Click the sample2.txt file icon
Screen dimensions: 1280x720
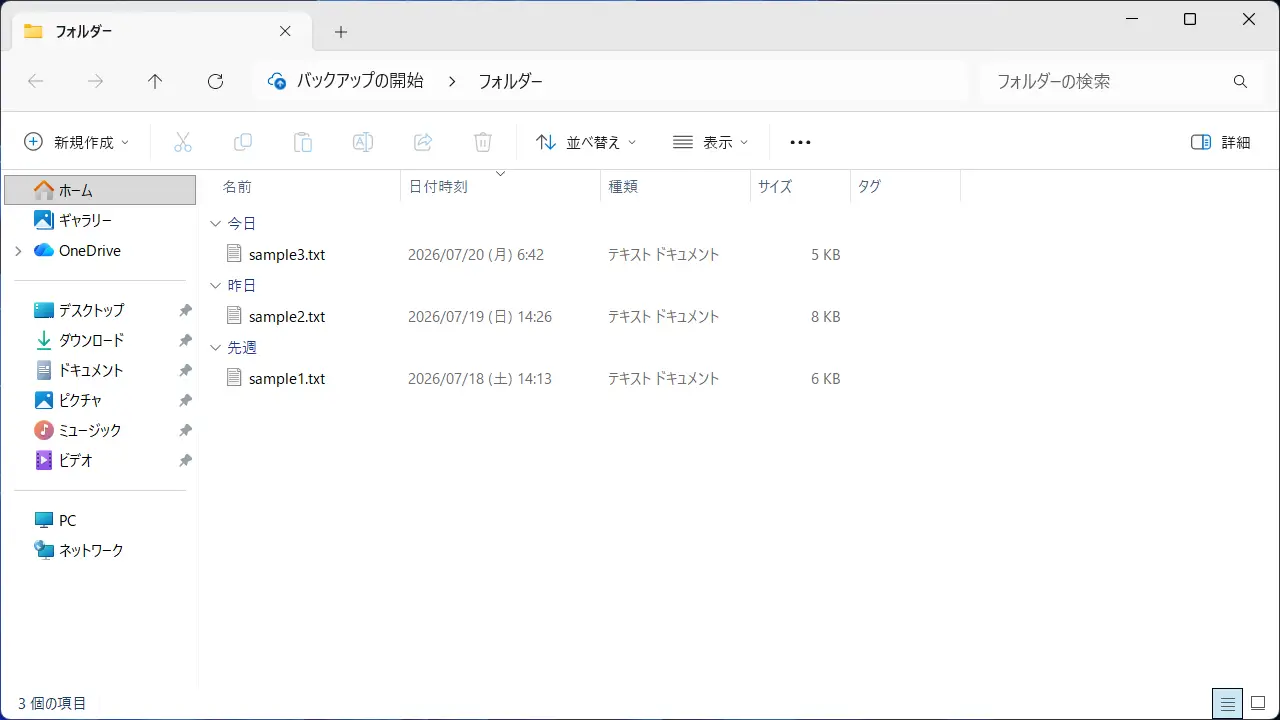coord(234,316)
